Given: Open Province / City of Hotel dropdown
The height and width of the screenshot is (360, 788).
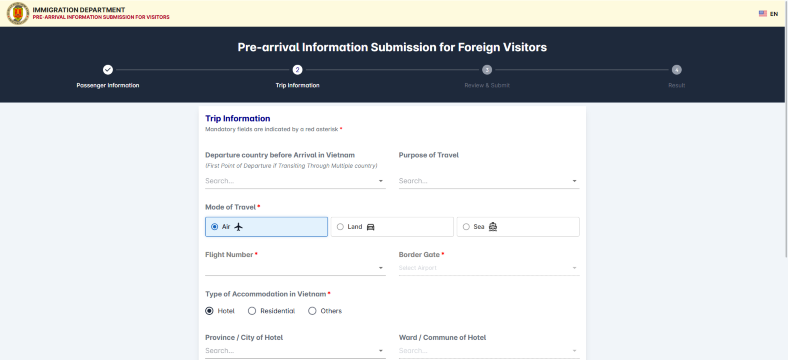Looking at the screenshot, I should tap(380, 351).
